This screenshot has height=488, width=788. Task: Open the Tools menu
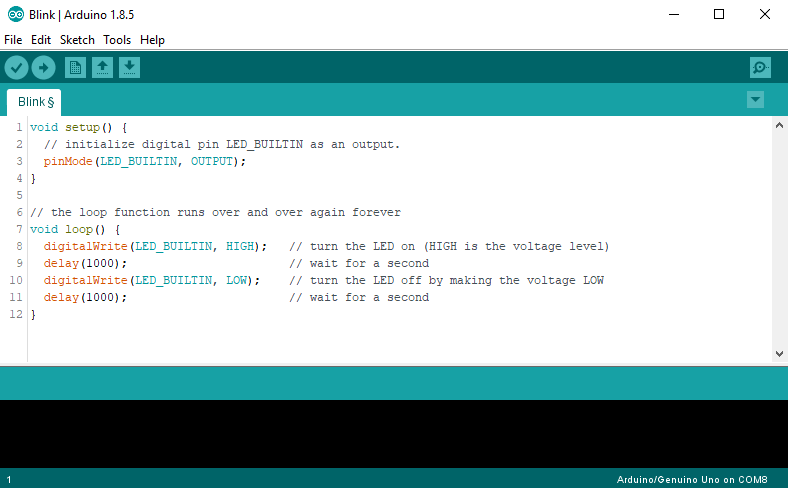pyautogui.click(x=117, y=40)
